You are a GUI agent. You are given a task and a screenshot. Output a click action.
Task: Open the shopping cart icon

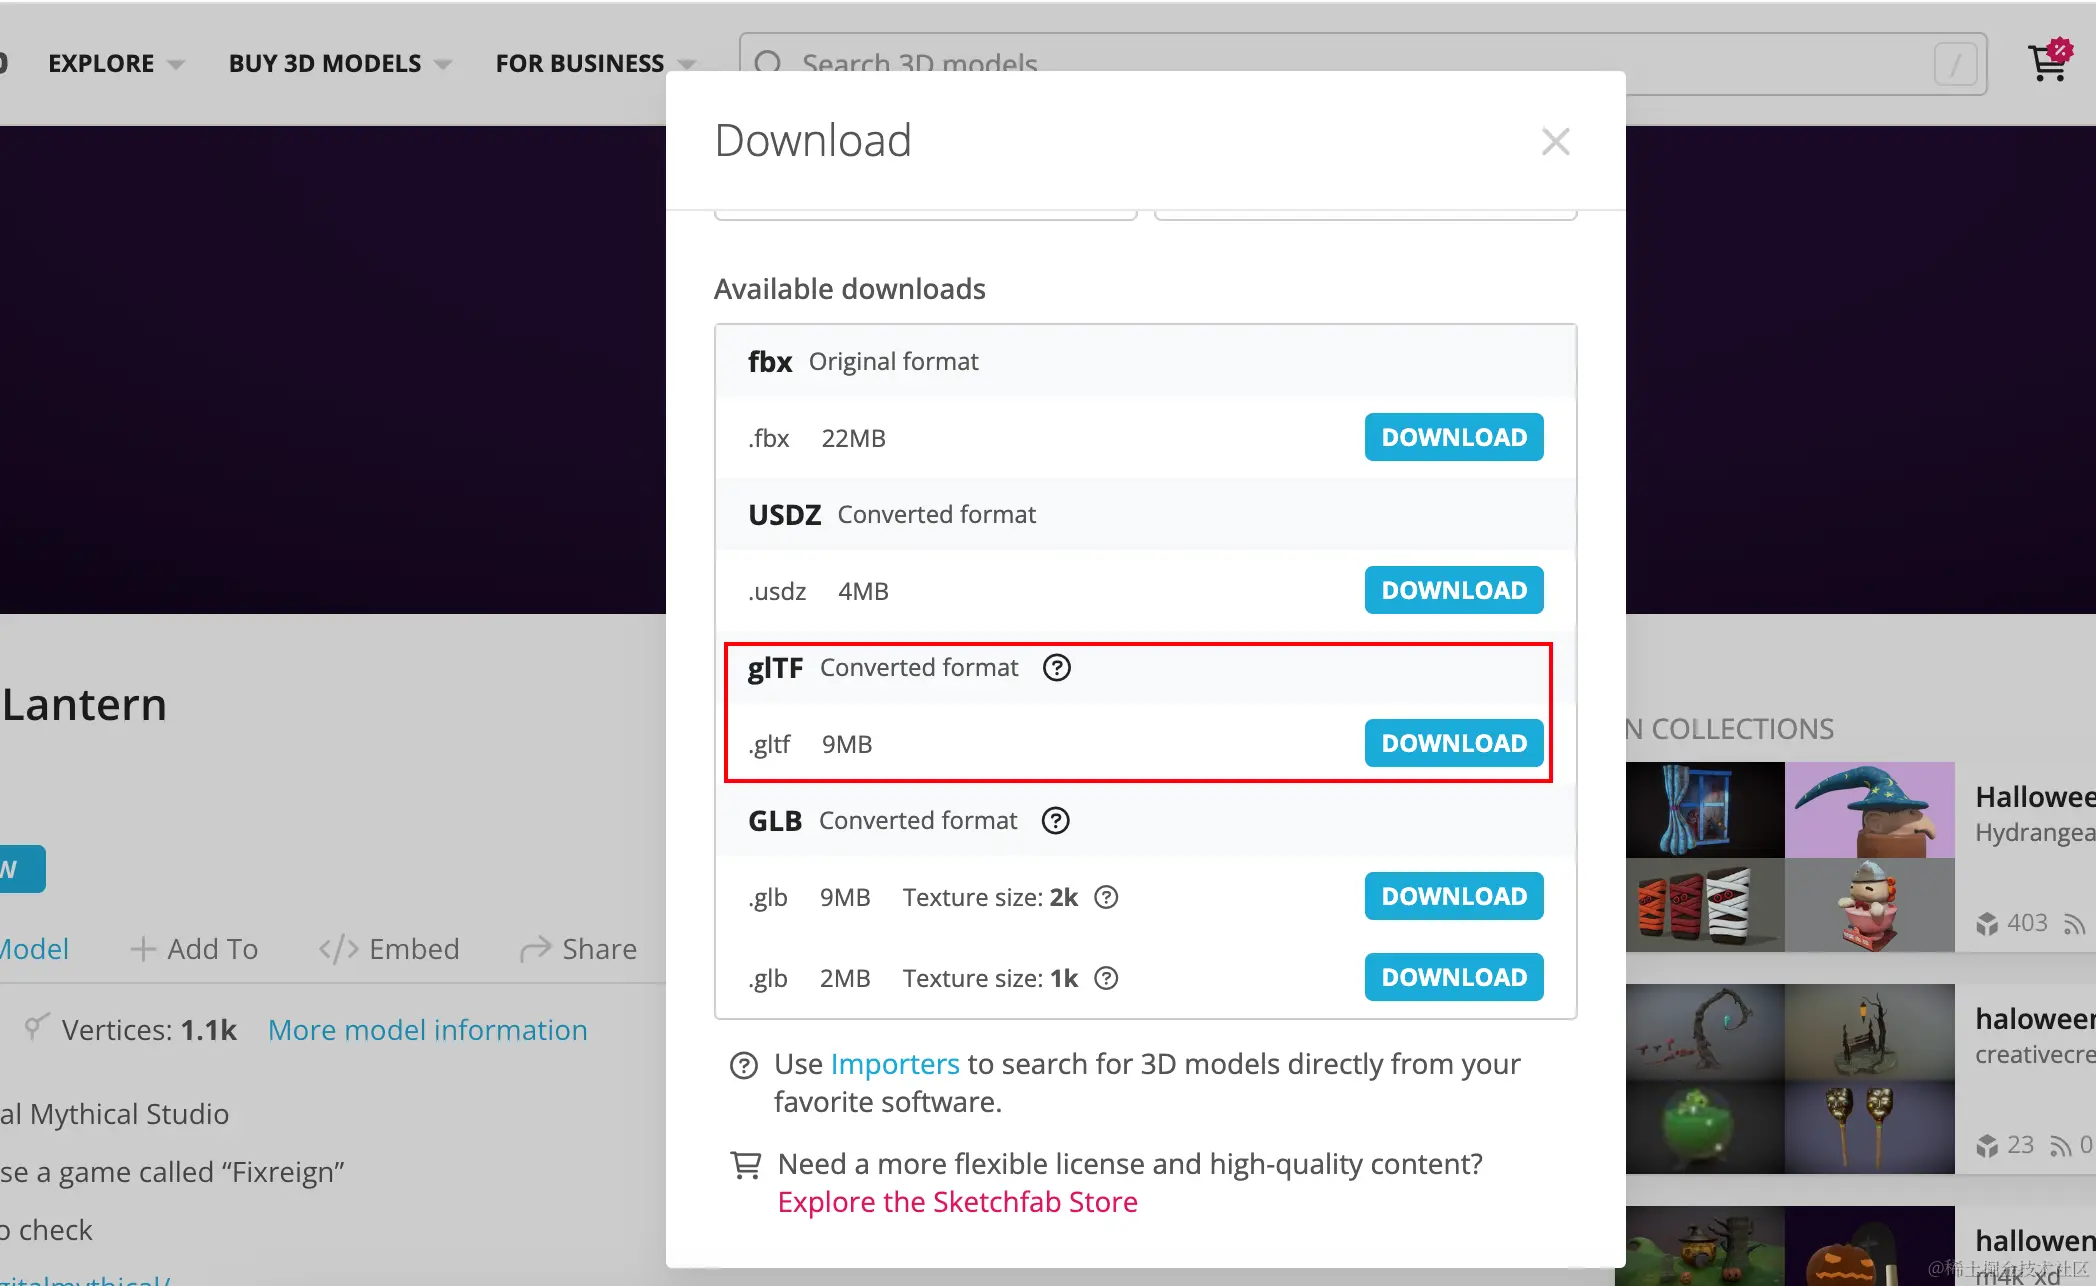(x=2047, y=63)
